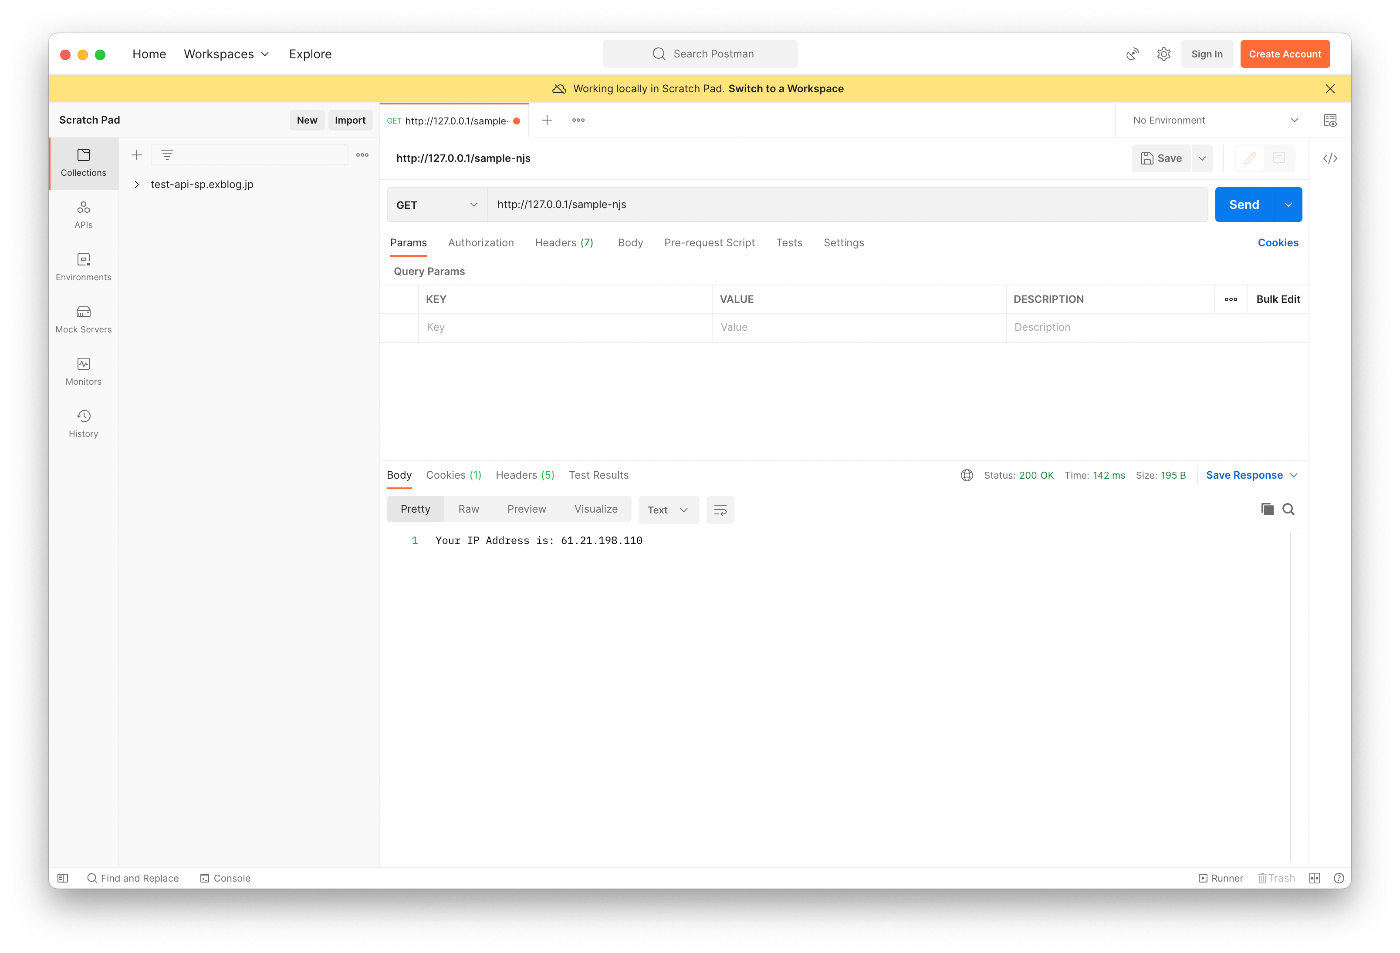Toggle sidebar icon in status bar

(63, 878)
